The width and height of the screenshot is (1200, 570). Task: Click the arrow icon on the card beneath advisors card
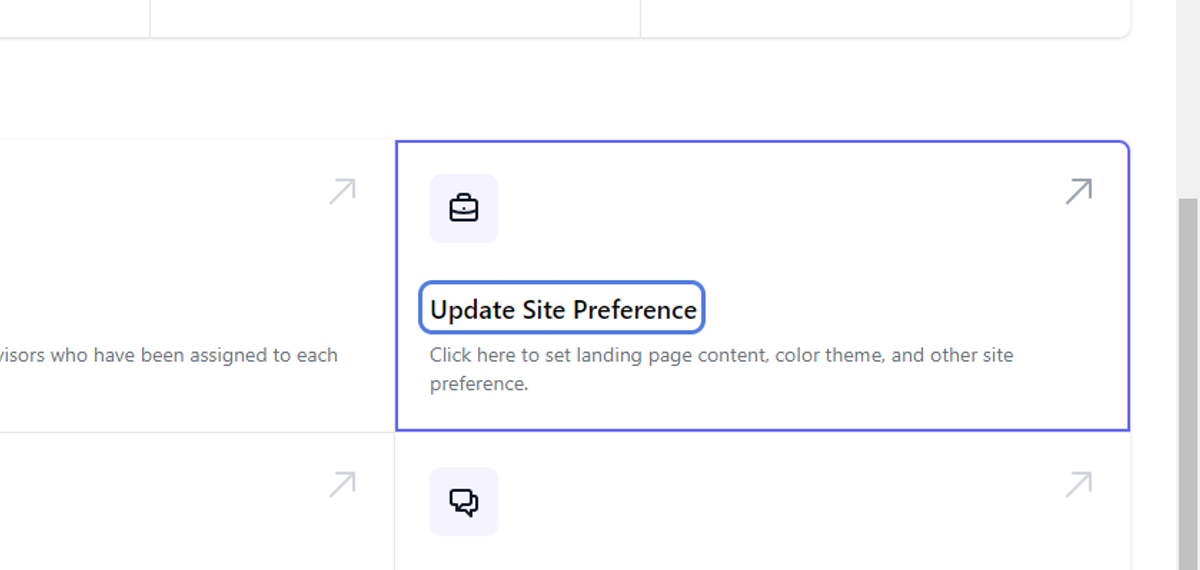(x=342, y=485)
